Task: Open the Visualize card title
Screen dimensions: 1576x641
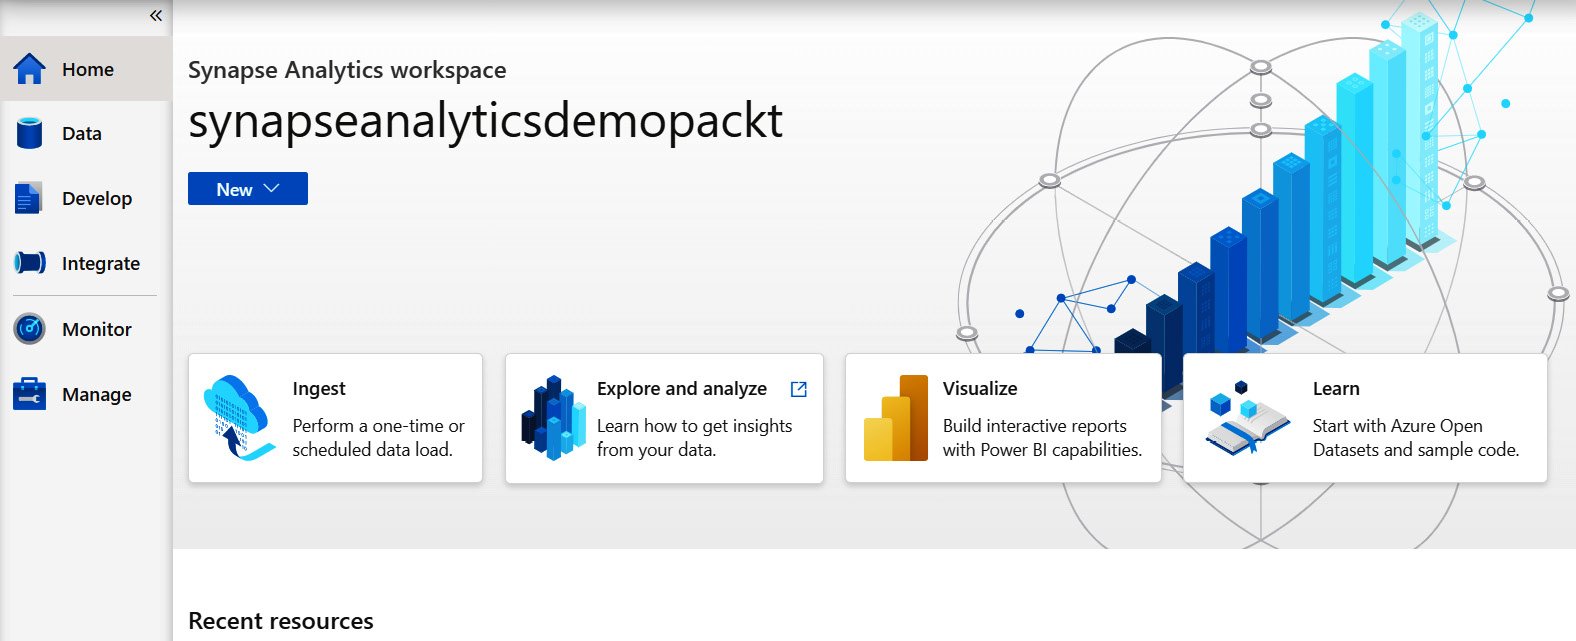Action: point(980,389)
